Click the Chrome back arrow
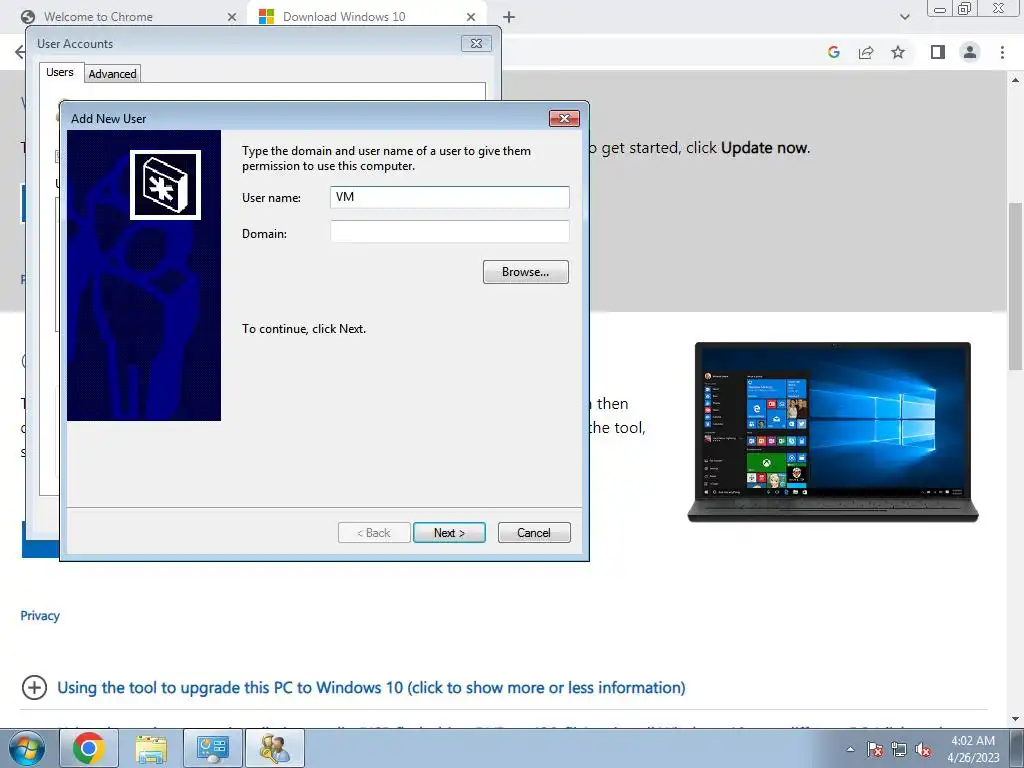This screenshot has height=768, width=1024. click(x=20, y=52)
